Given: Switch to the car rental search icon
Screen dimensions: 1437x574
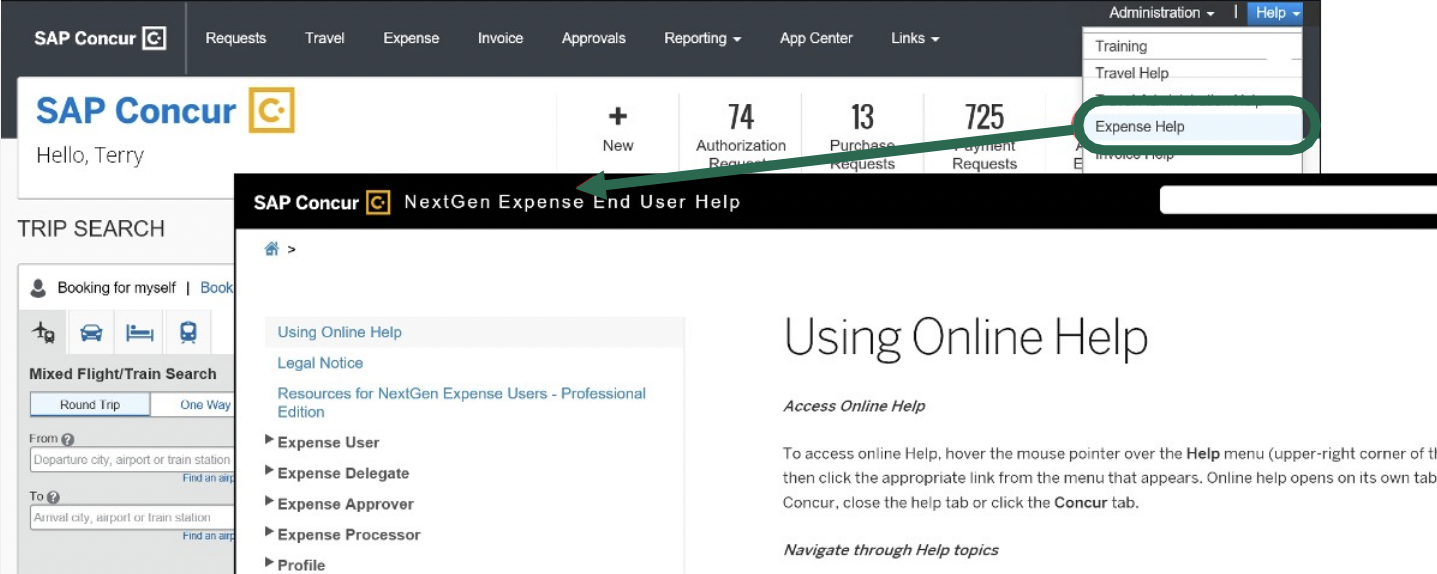Looking at the screenshot, I should point(91,333).
